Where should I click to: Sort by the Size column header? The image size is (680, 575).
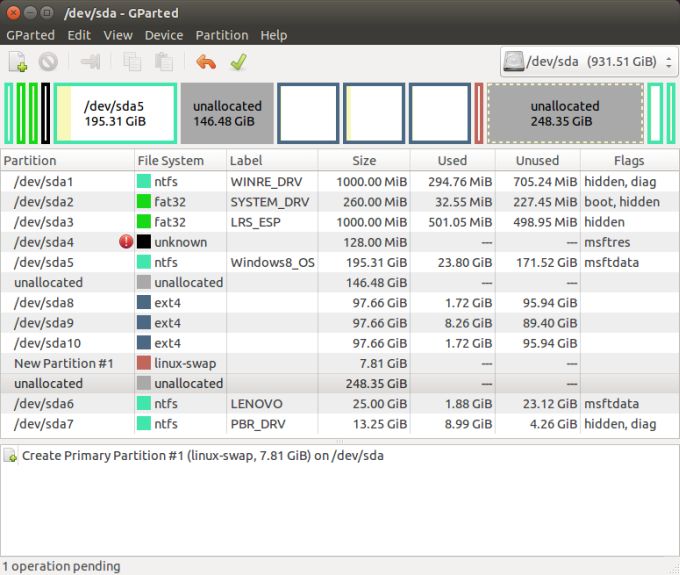click(x=364, y=160)
